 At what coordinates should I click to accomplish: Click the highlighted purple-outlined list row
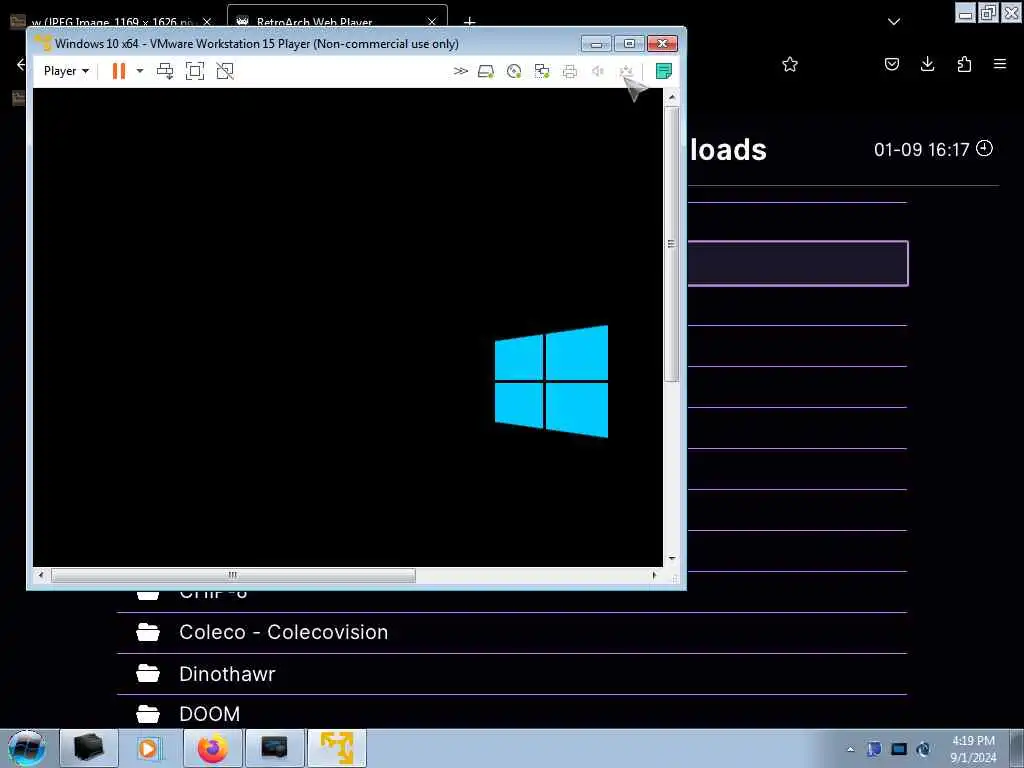pos(797,263)
